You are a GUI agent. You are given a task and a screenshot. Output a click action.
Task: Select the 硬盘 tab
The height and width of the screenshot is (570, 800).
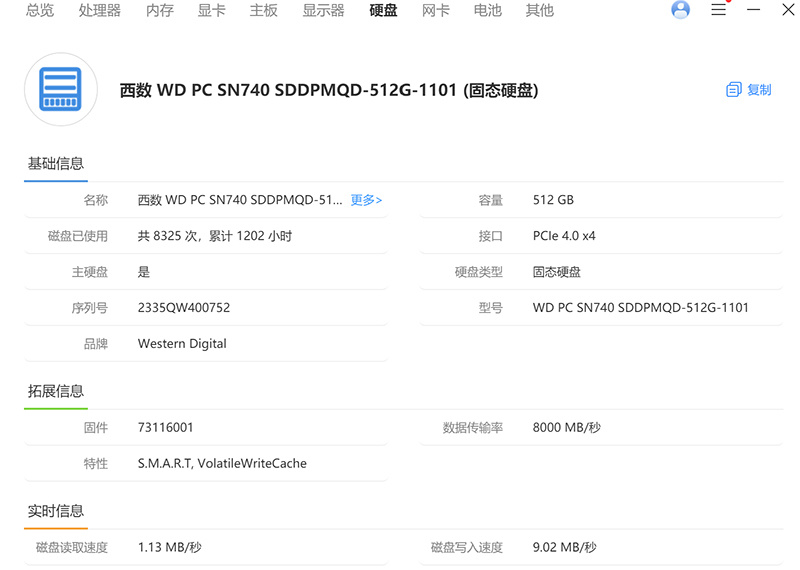(383, 10)
